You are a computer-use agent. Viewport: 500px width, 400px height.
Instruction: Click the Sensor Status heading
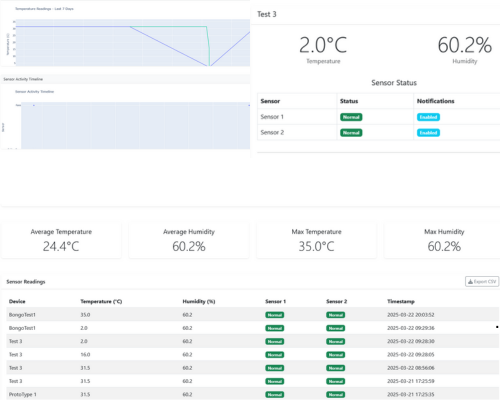pos(394,83)
